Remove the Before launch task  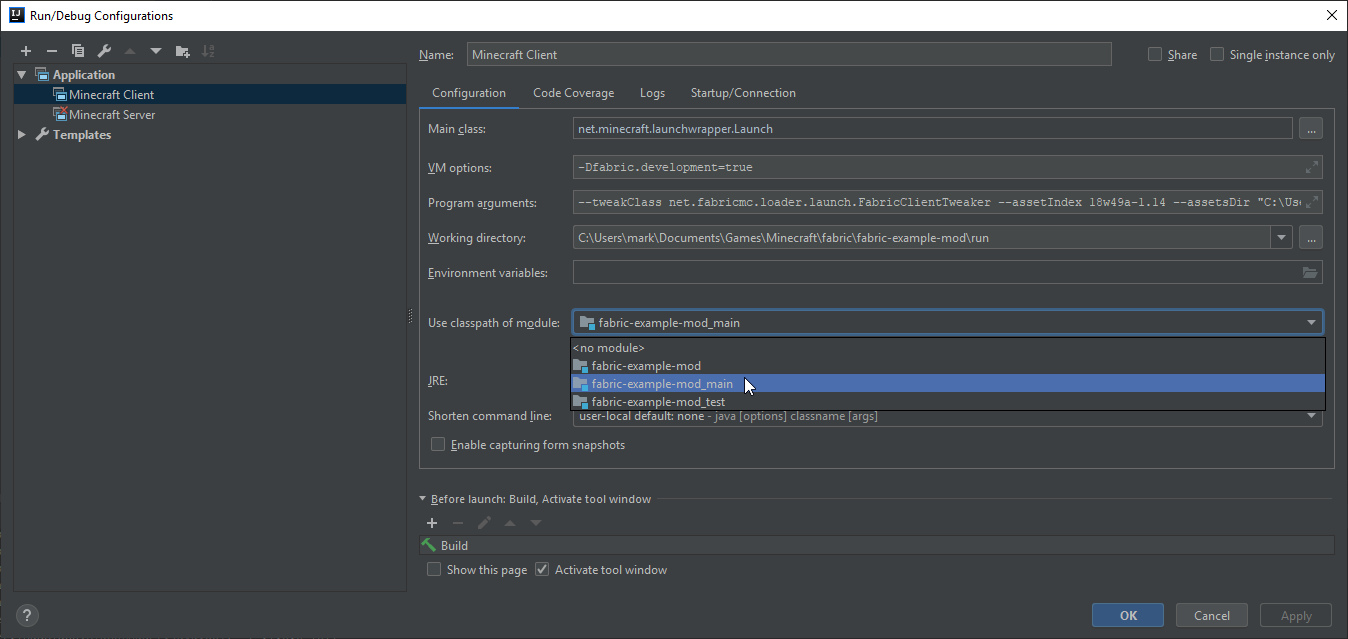tap(458, 523)
